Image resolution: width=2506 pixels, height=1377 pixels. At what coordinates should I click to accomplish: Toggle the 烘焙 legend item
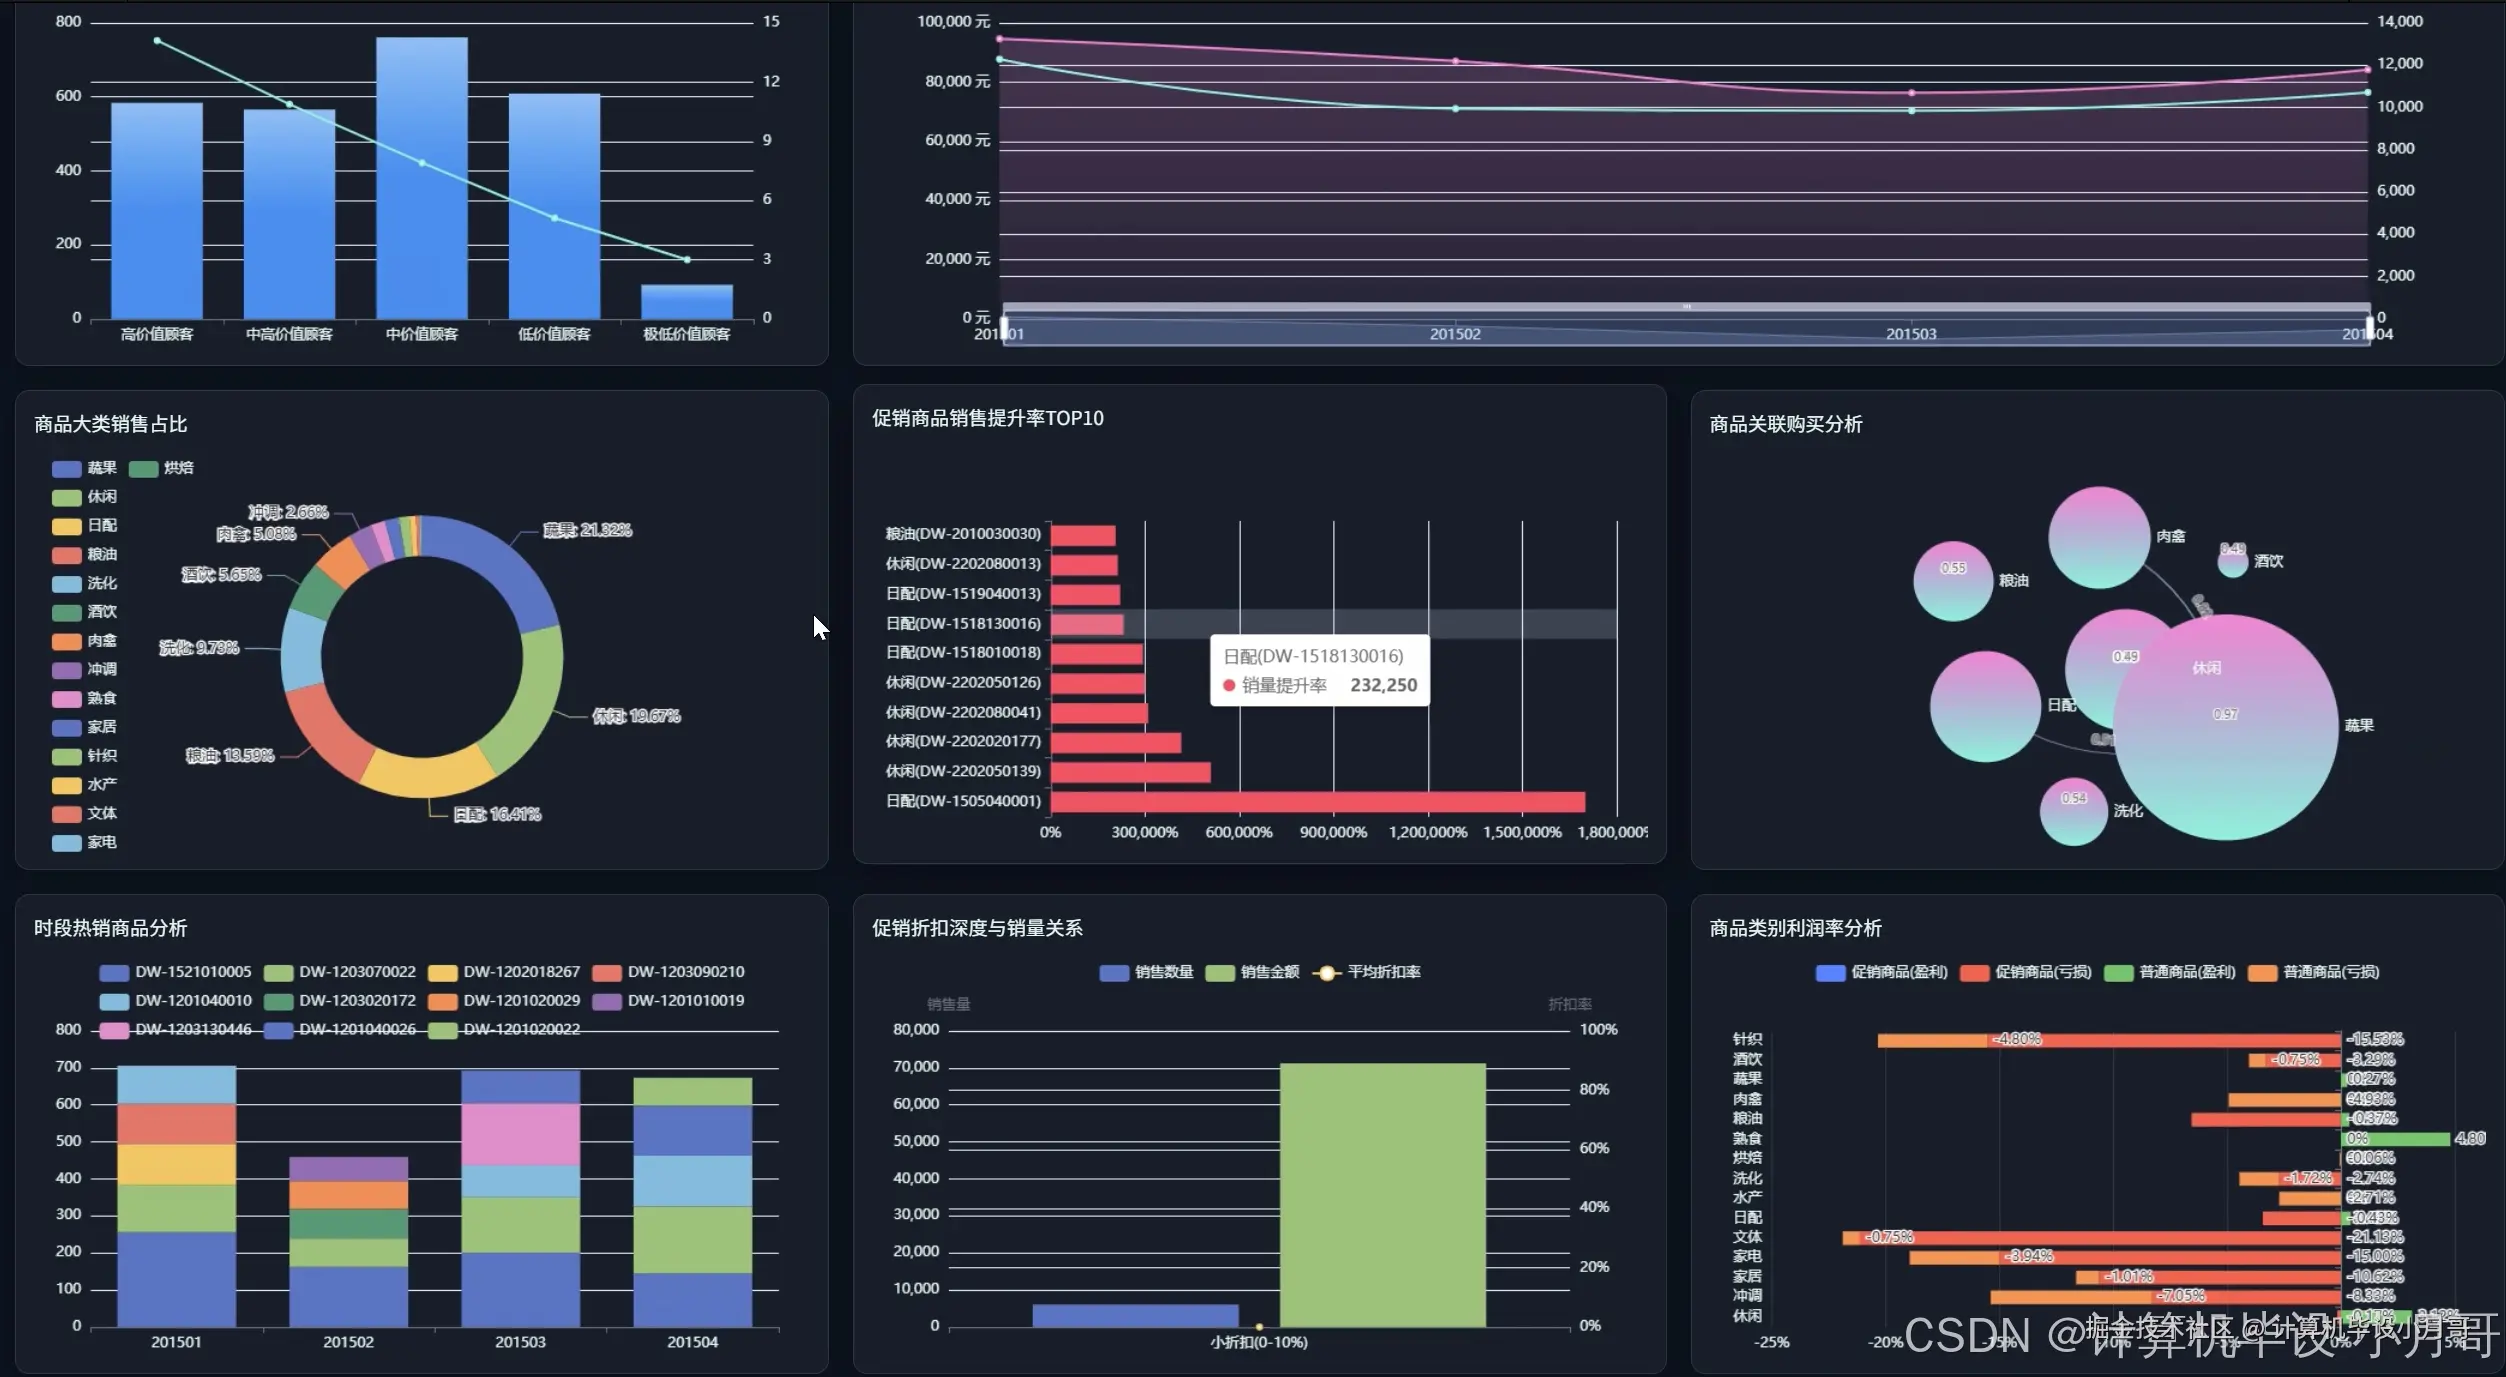pyautogui.click(x=144, y=469)
